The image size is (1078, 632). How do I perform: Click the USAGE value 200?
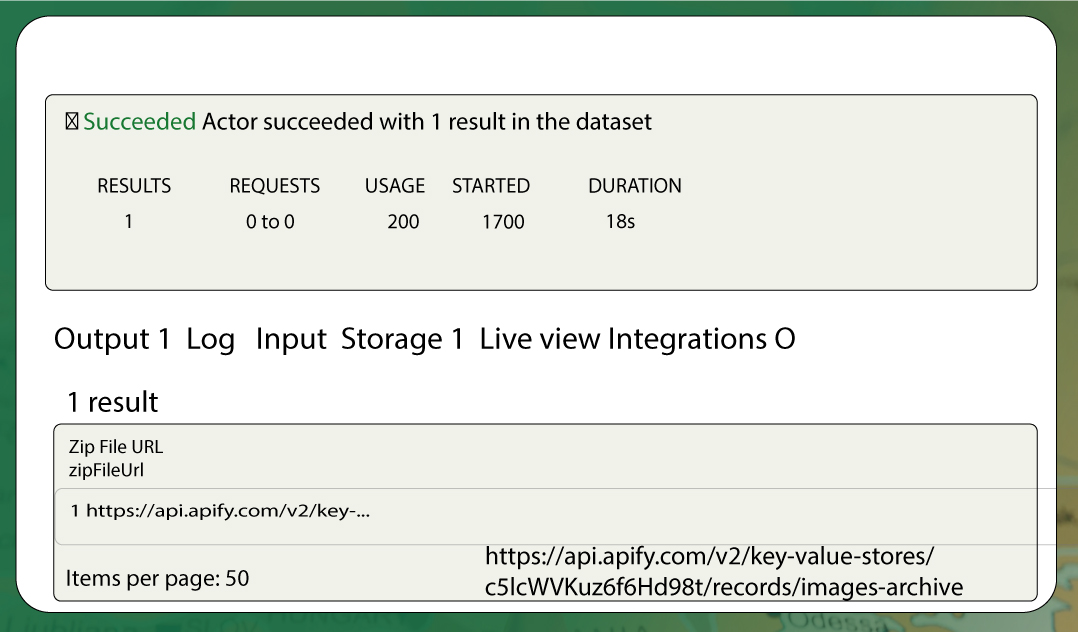403,221
